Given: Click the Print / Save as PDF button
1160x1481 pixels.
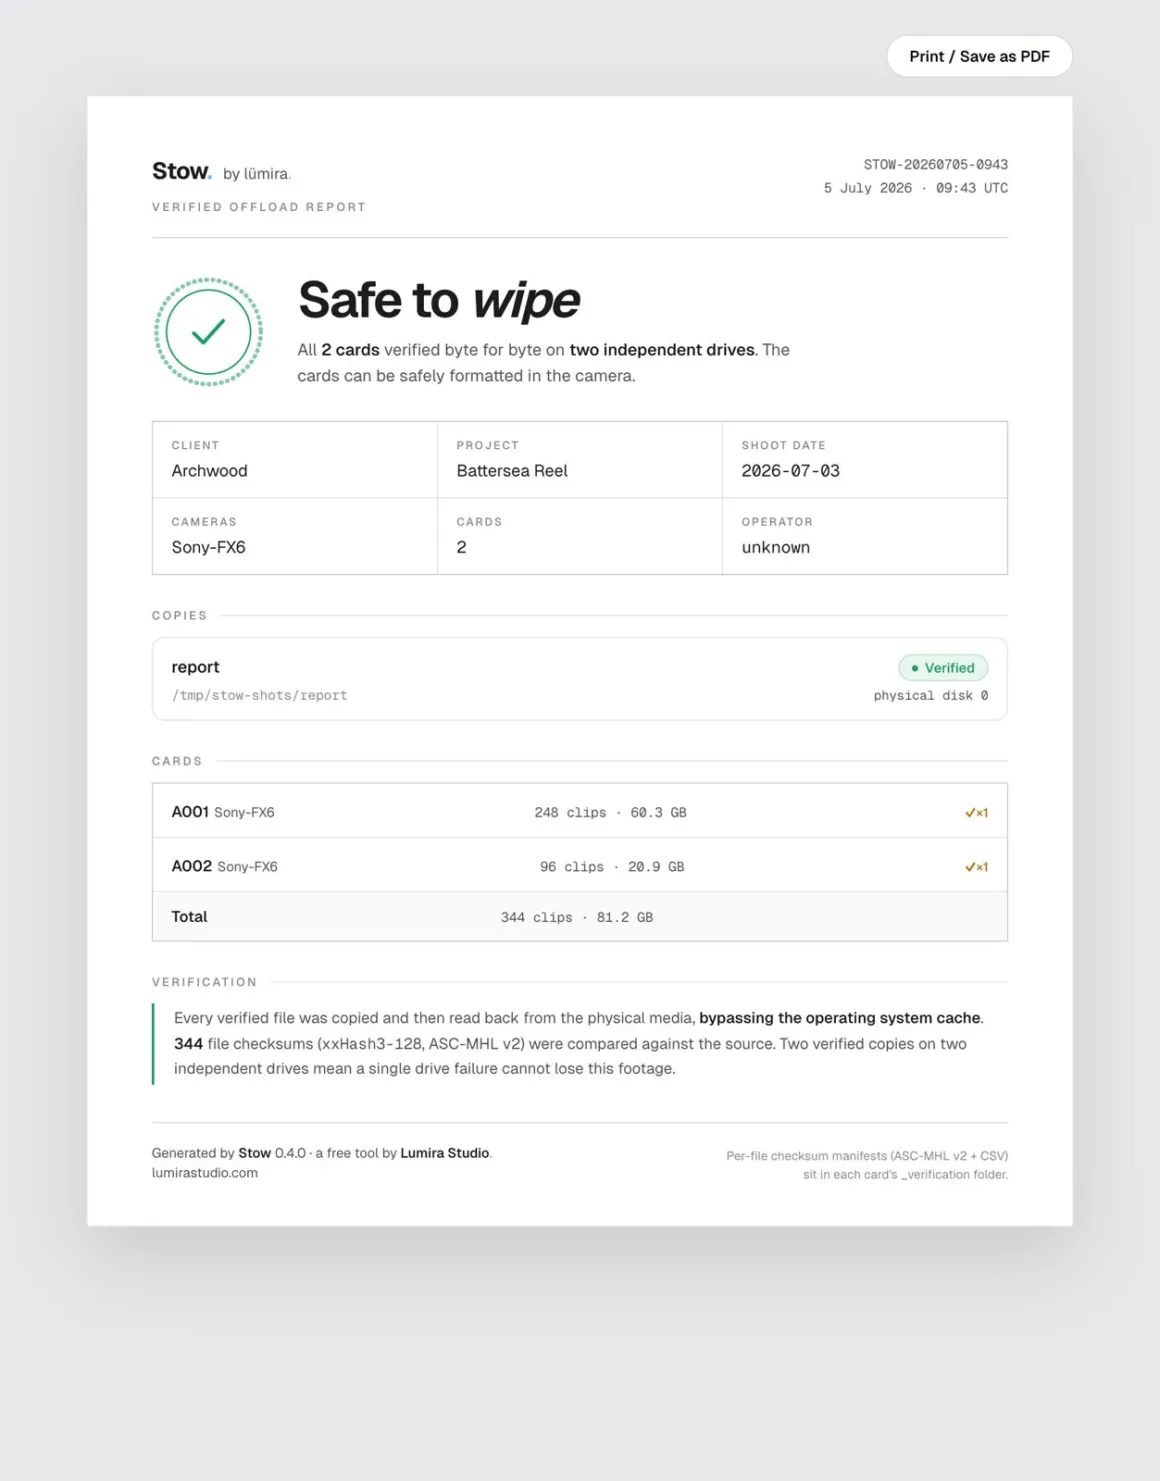Looking at the screenshot, I should point(979,56).
